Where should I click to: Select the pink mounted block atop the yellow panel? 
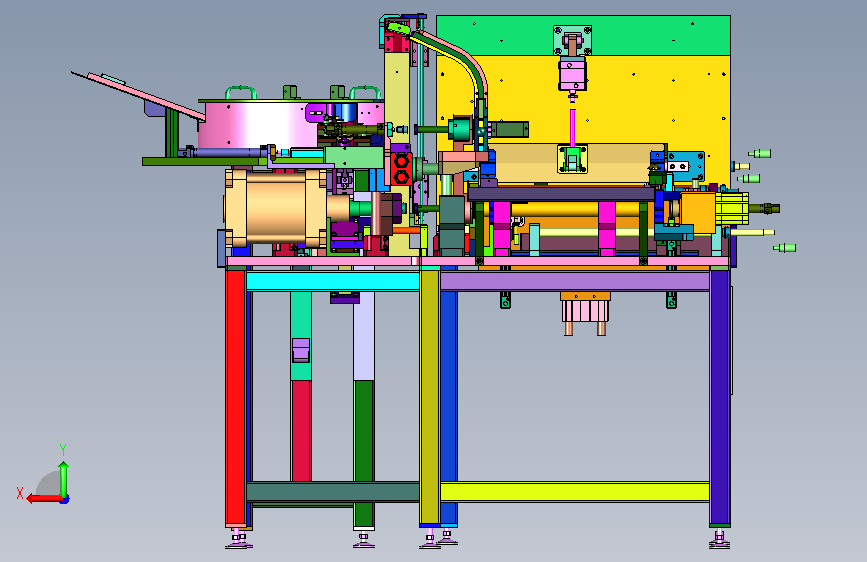coord(572,76)
